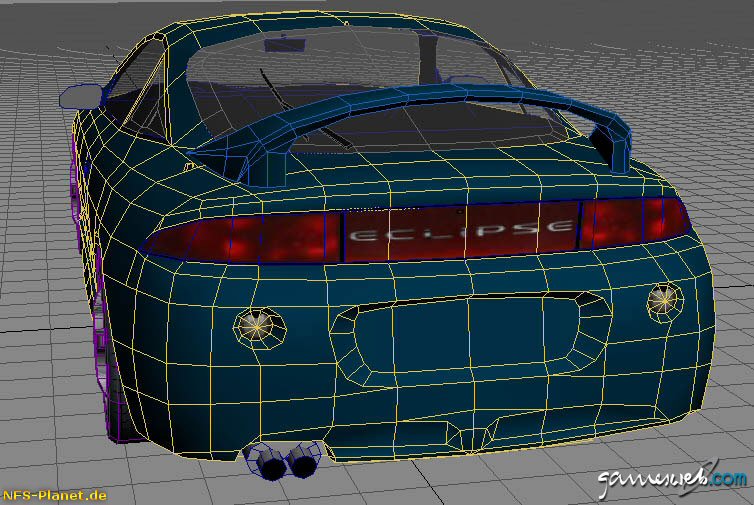Select the interior rearview mirror

tap(285, 45)
